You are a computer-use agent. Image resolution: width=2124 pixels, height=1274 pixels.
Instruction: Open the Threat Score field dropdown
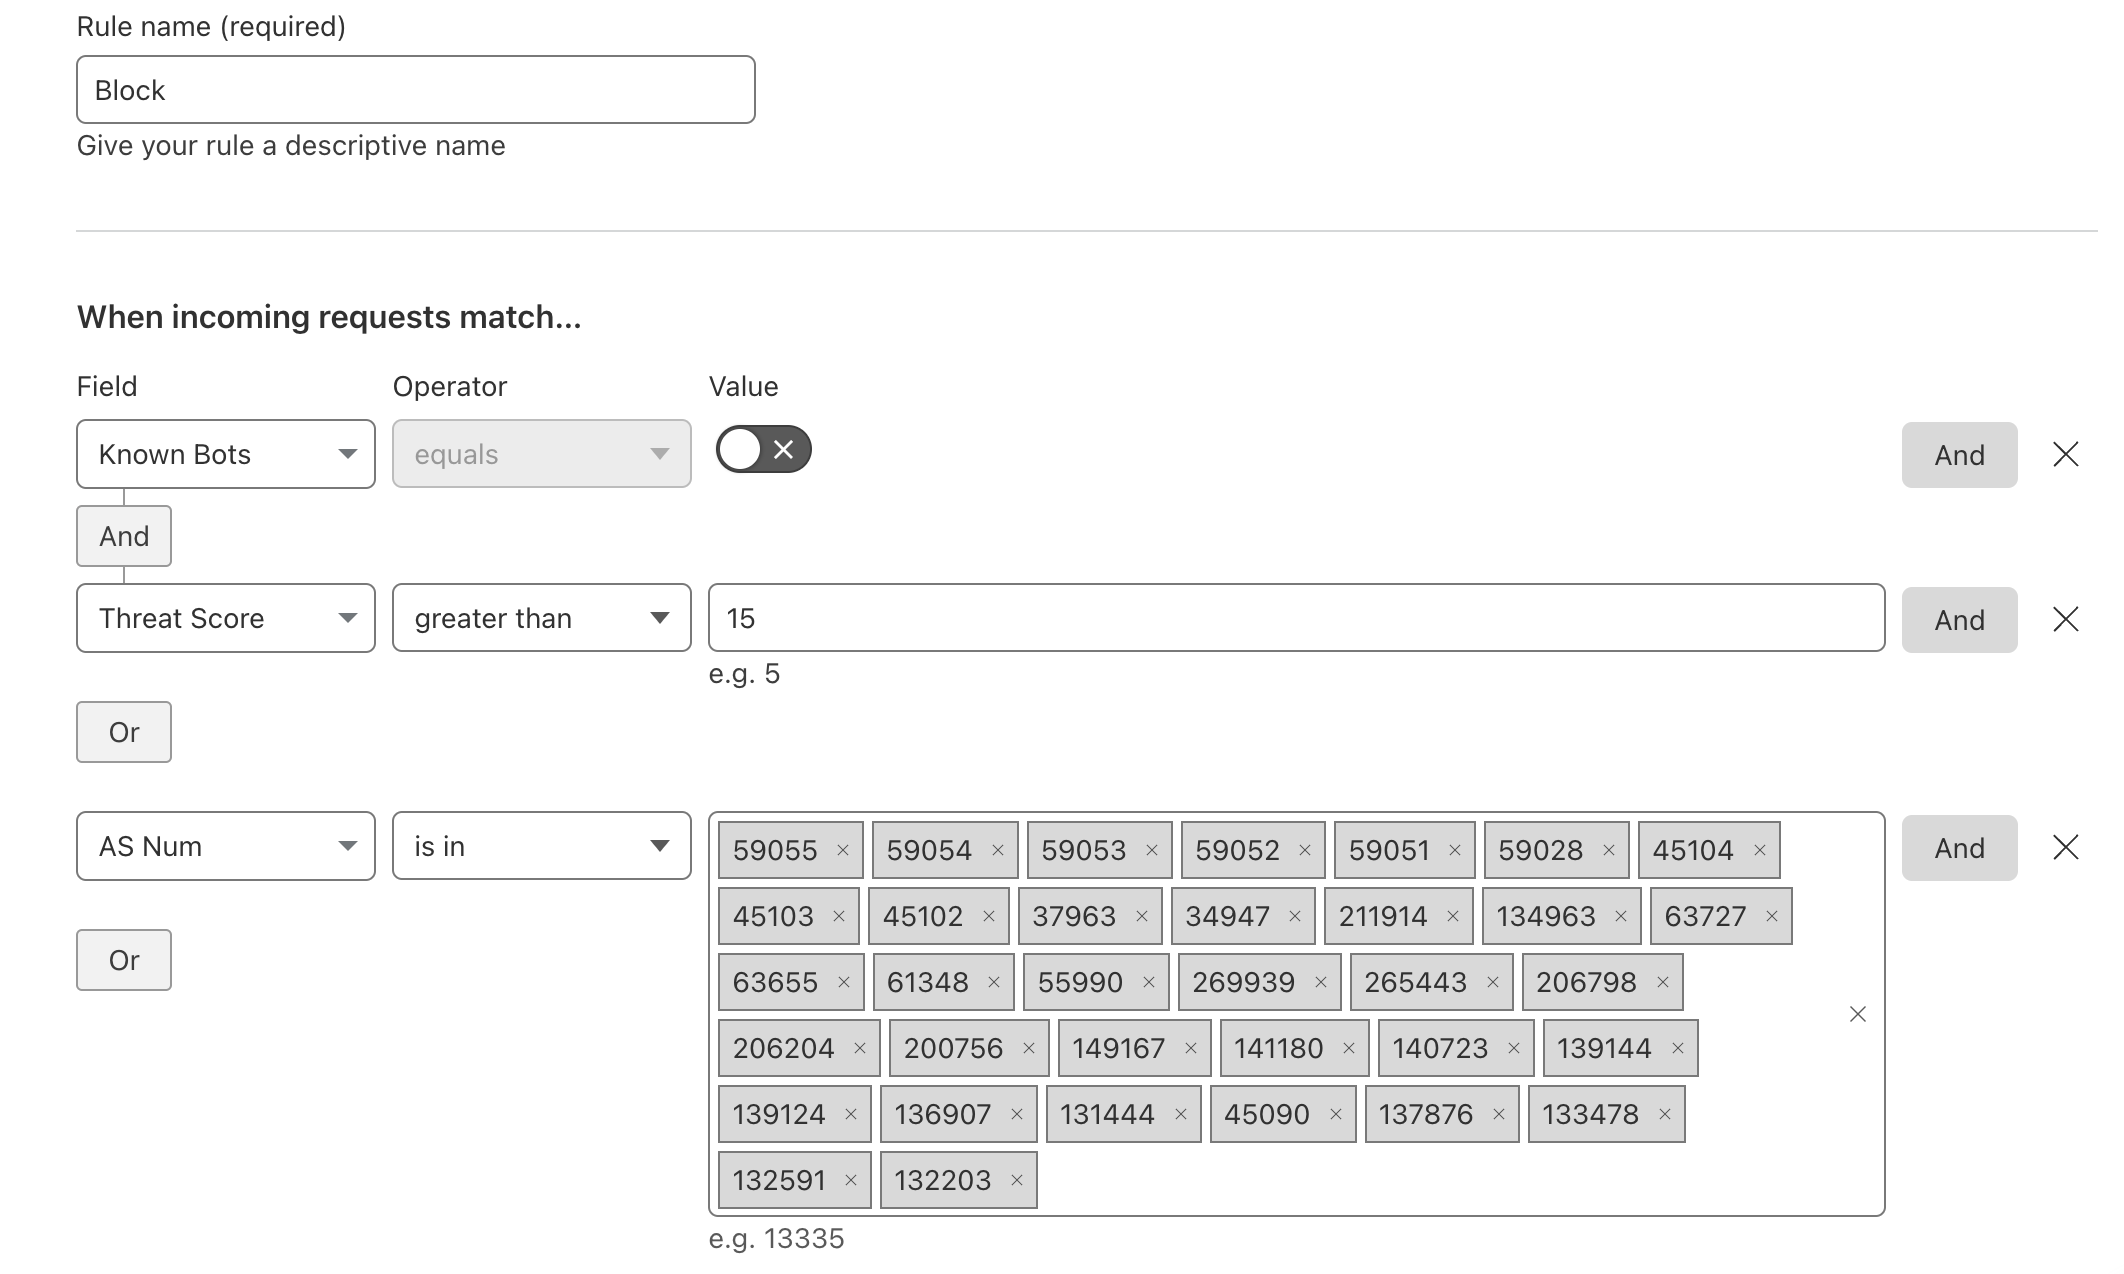(226, 618)
